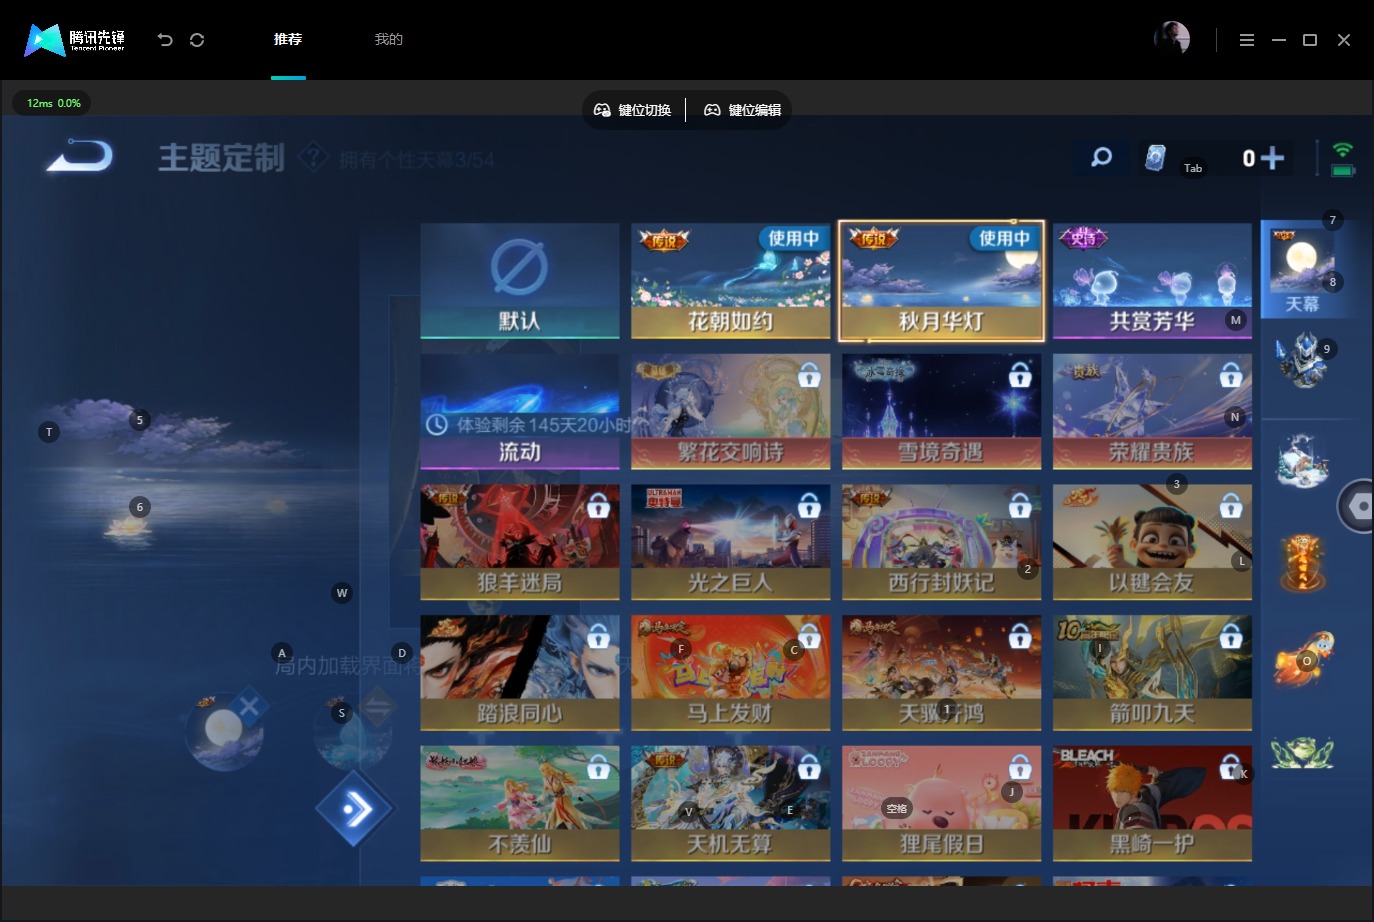Select the locked 狼羊迷局 theme

click(520, 542)
